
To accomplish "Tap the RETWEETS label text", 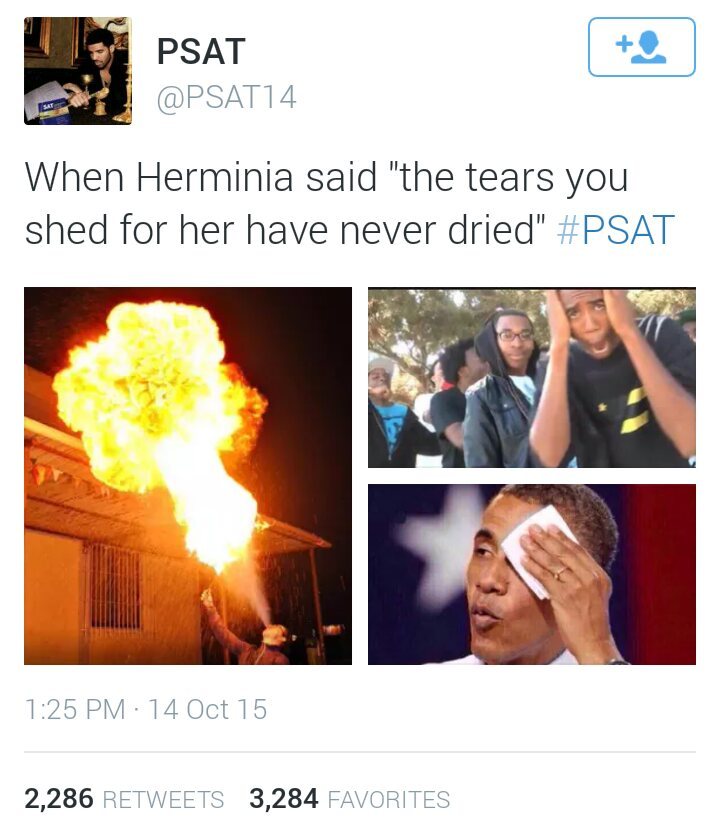I will (163, 800).
